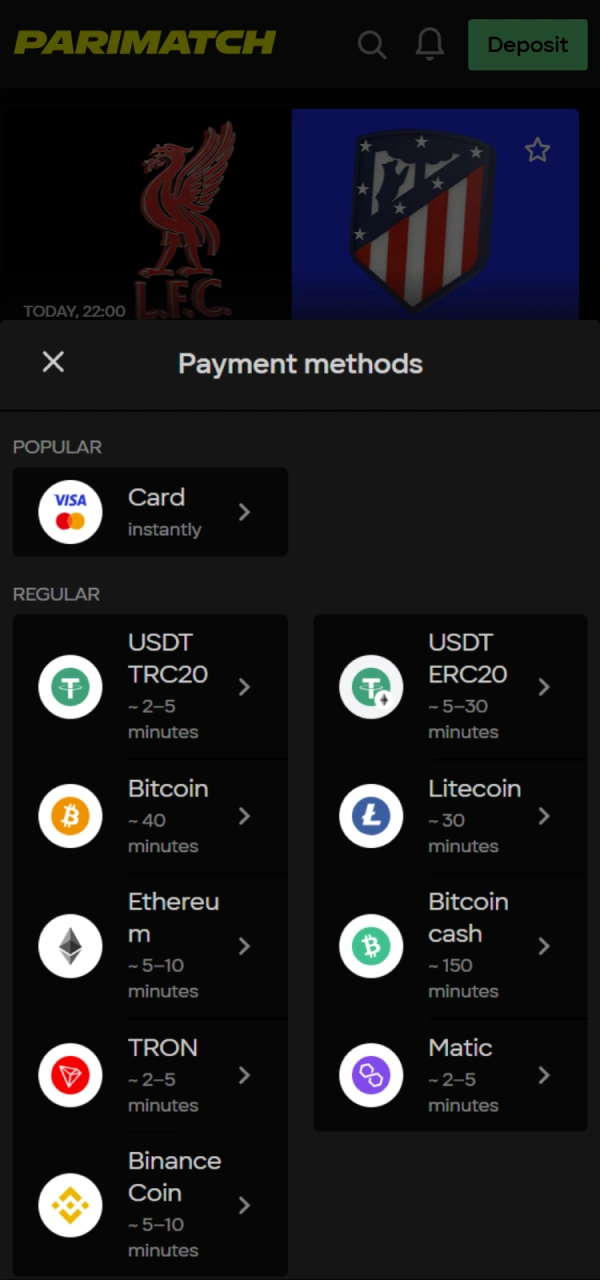Select the USDT TRC20 Tether icon
The image size is (600, 1280).
pos(70,687)
